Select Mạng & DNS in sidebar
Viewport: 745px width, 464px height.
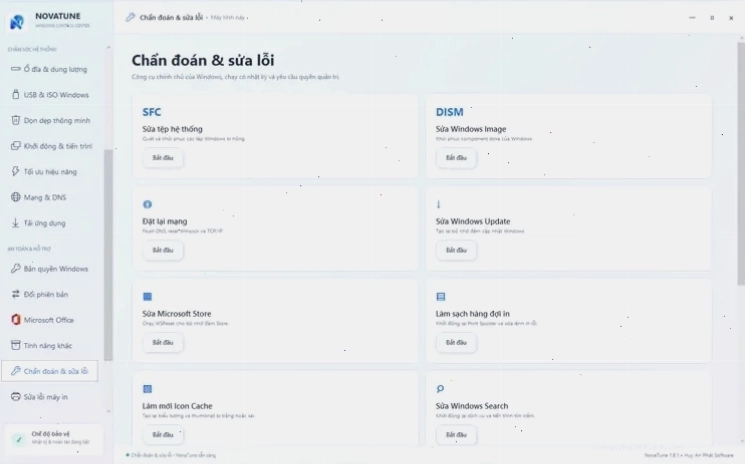(x=49, y=197)
